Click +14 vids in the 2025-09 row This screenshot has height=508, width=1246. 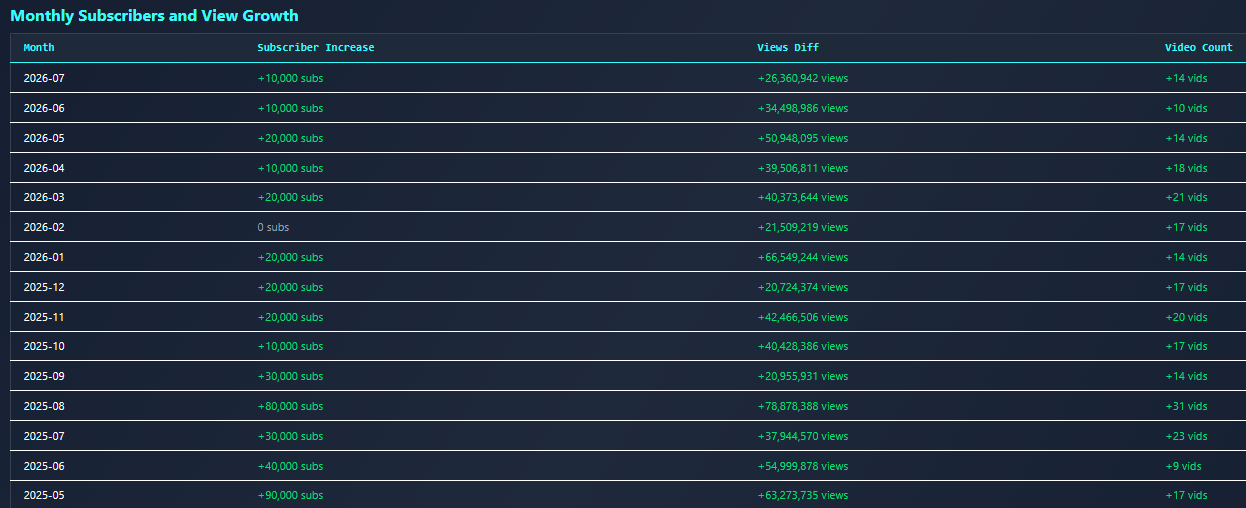(x=1186, y=376)
